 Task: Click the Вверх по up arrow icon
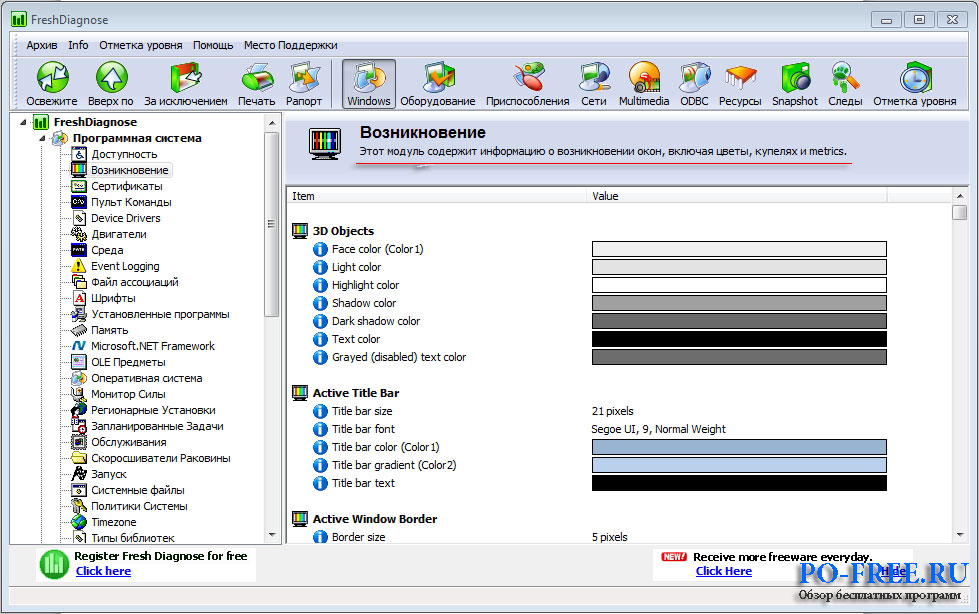pos(111,78)
